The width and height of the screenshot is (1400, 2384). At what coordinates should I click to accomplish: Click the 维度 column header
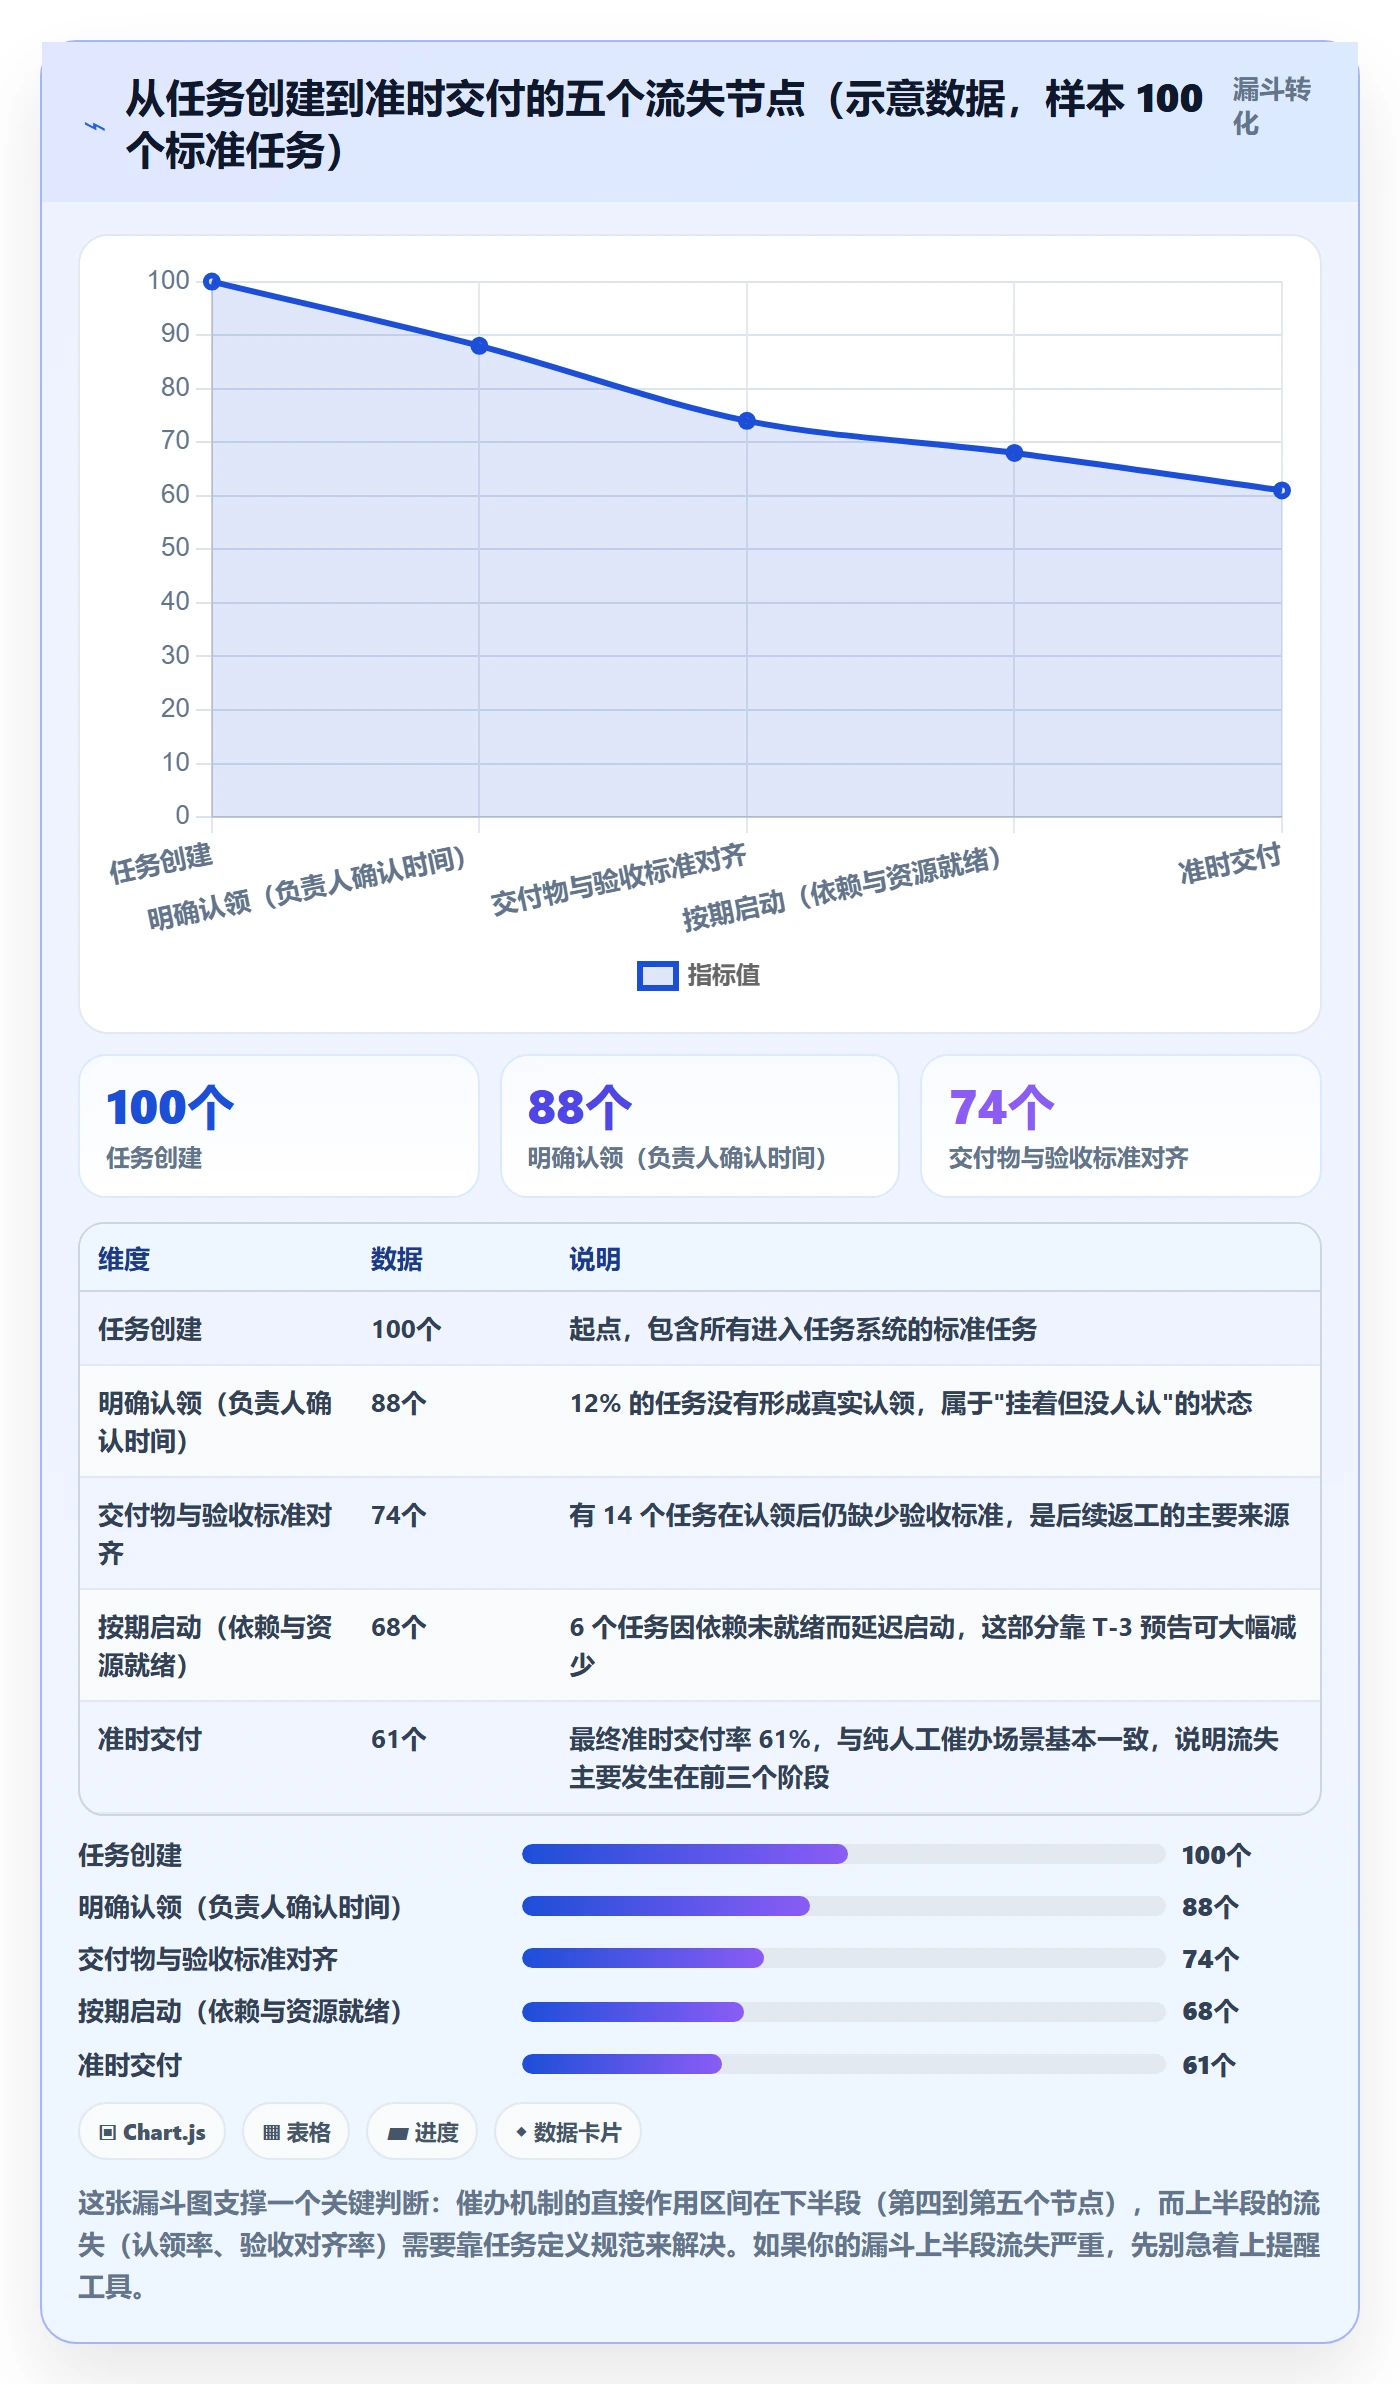coord(124,1259)
